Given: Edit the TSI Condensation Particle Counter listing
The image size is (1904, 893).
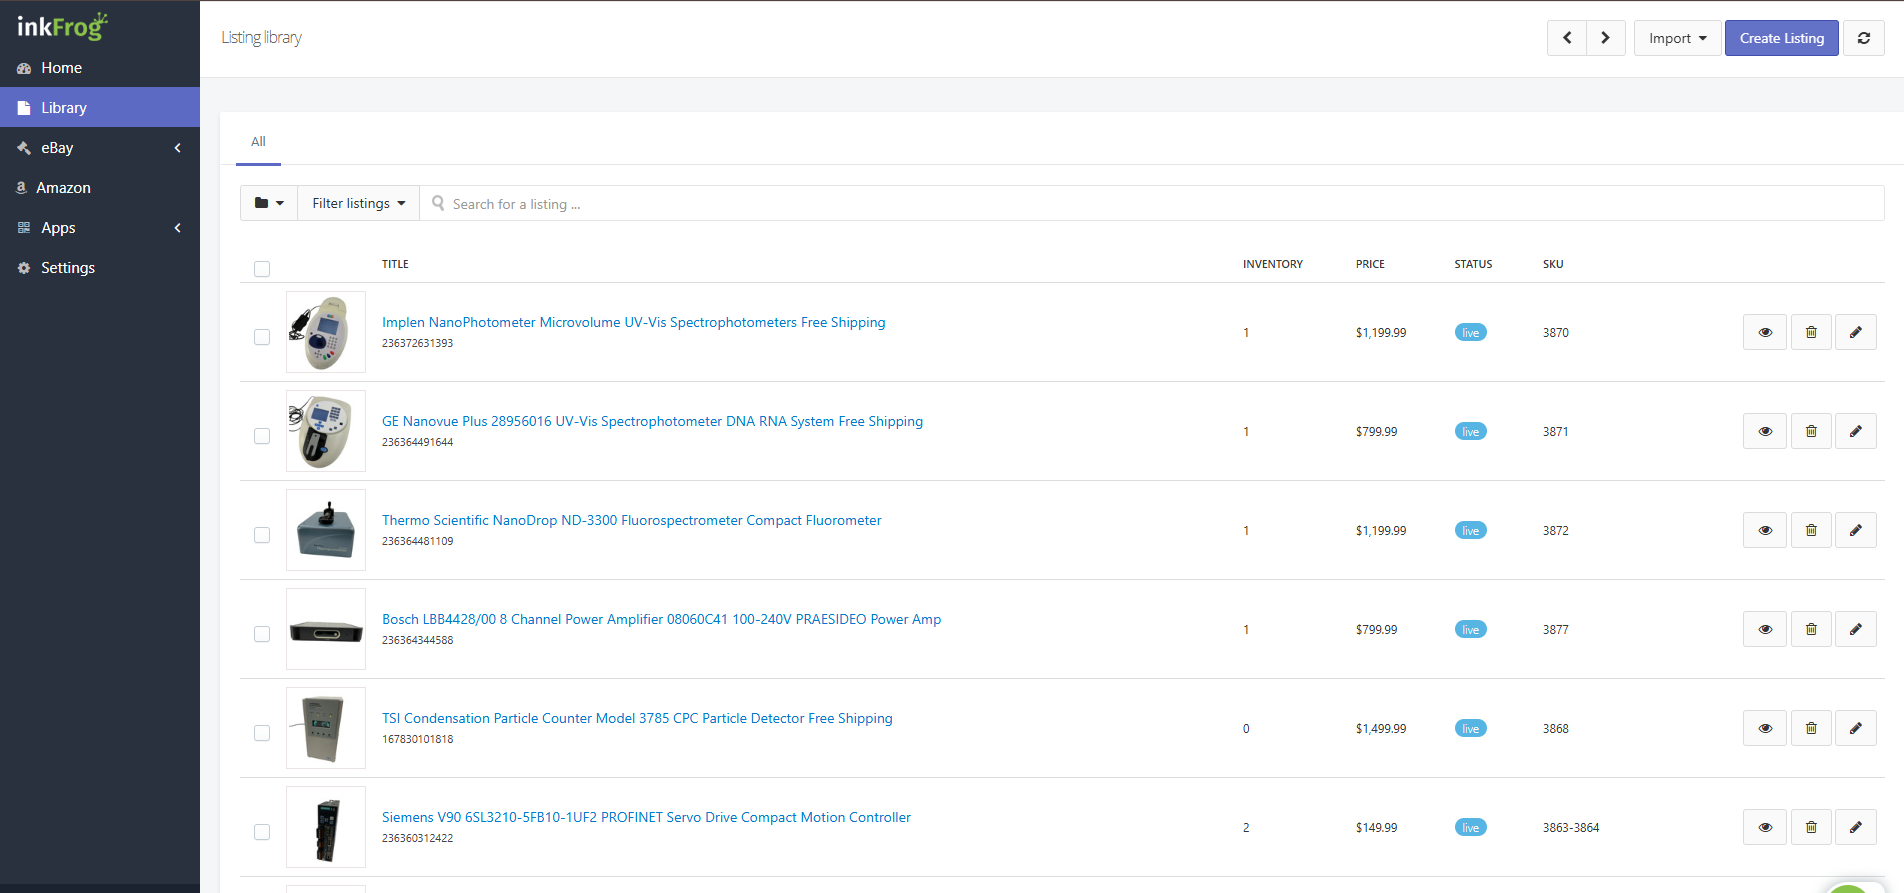Looking at the screenshot, I should 1856,728.
